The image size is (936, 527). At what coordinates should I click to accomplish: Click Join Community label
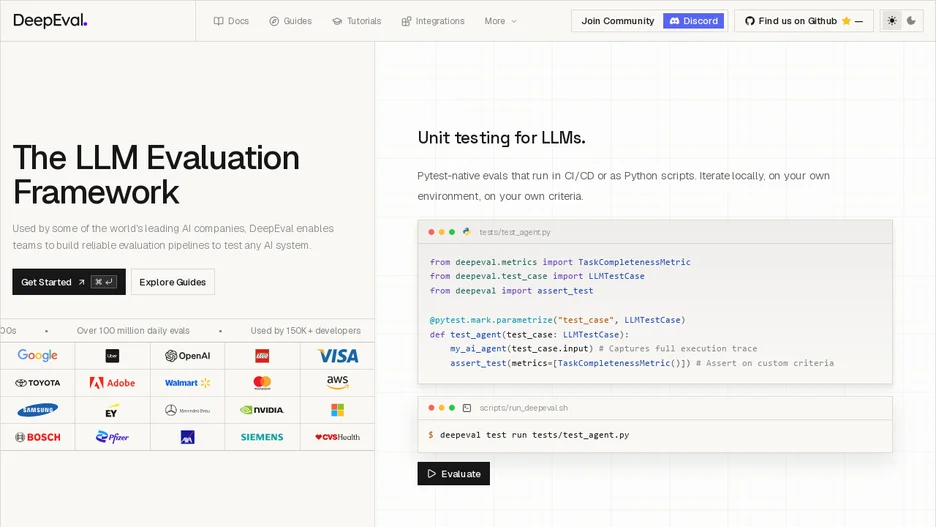coord(618,21)
